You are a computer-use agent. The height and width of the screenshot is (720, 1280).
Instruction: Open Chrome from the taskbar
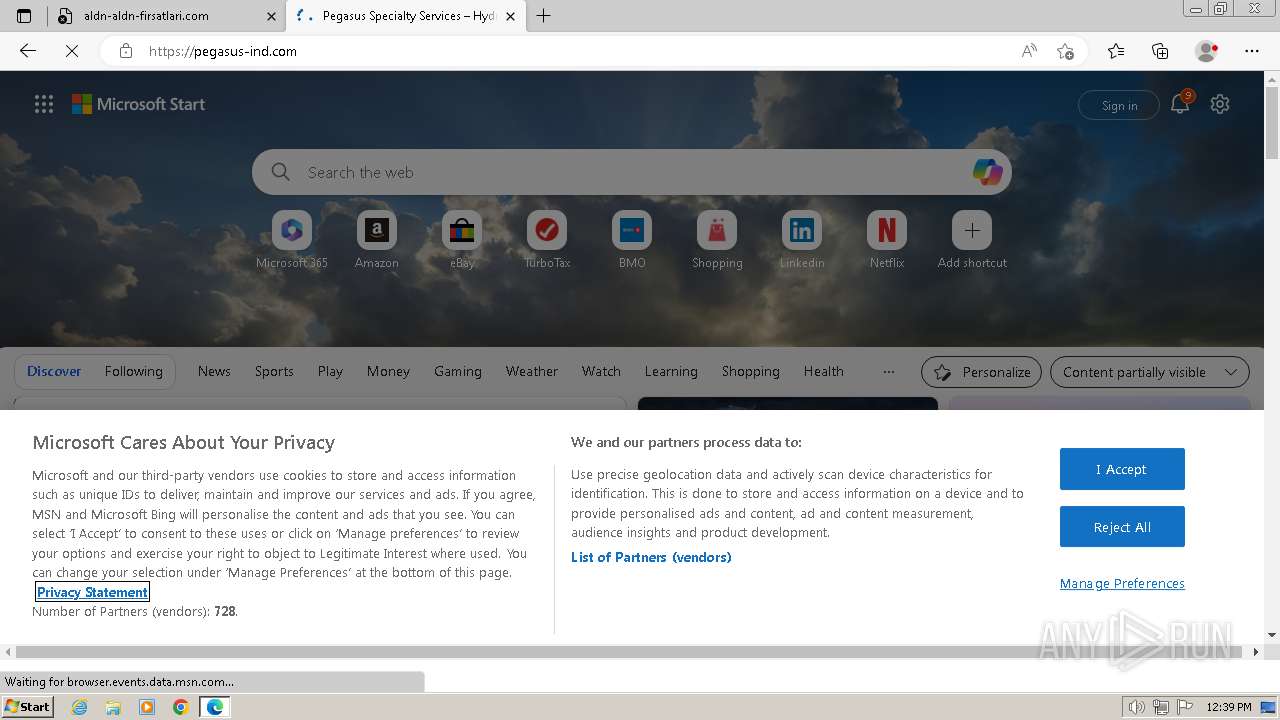(x=181, y=707)
